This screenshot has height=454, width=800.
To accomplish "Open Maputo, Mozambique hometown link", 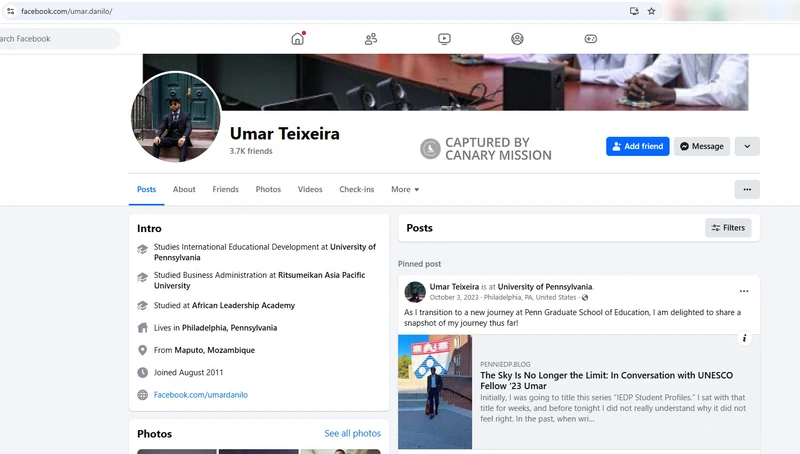I will (215, 350).
